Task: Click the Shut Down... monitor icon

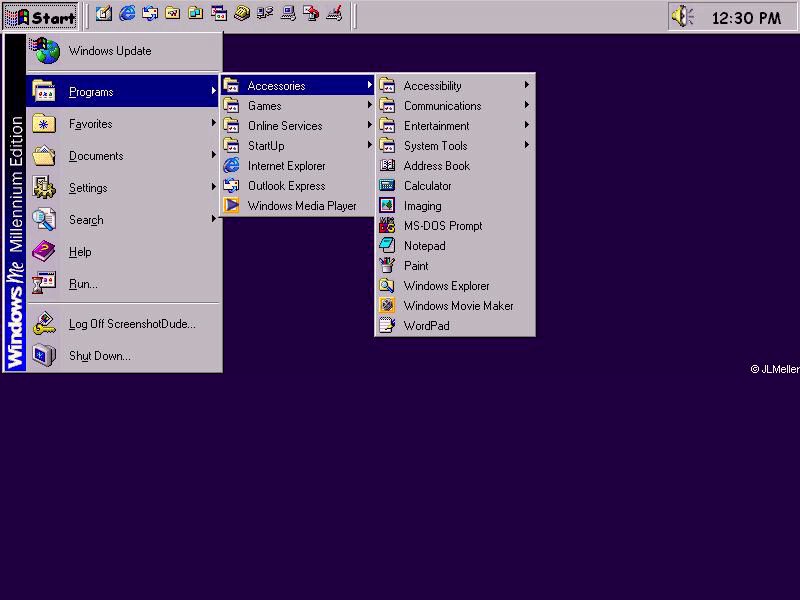Action: [44, 356]
